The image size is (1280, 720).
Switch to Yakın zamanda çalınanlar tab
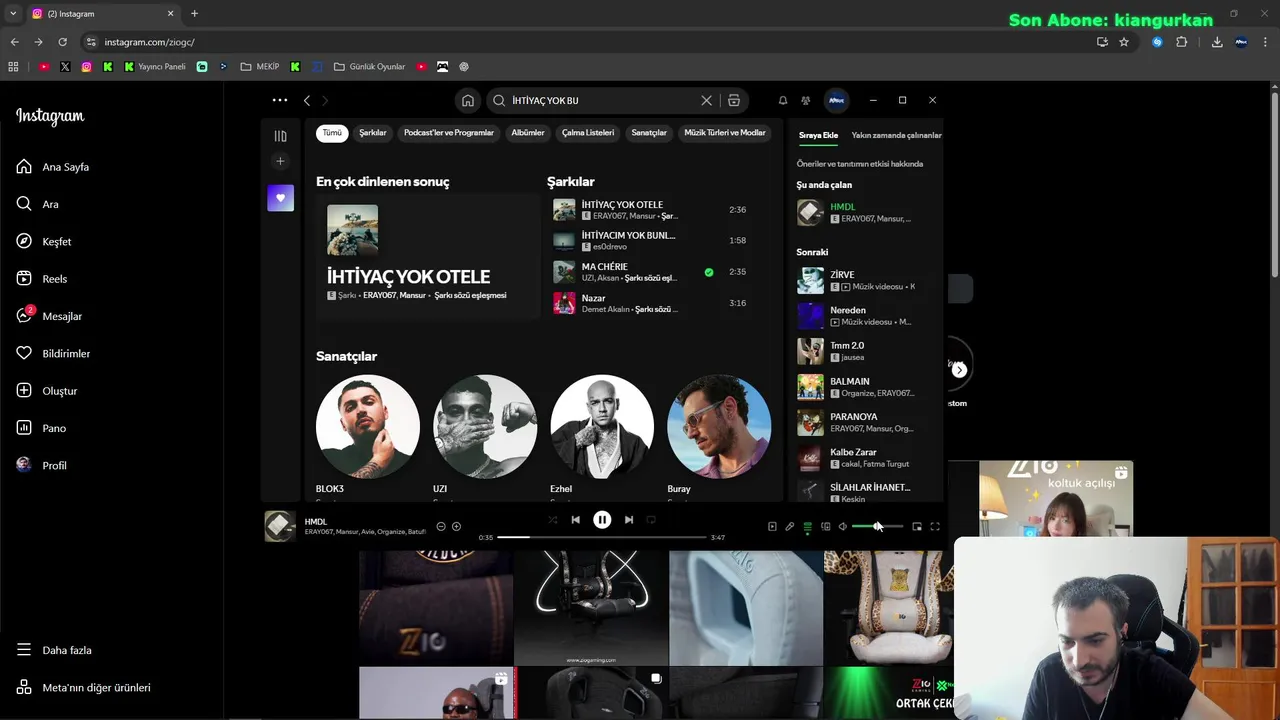pos(896,135)
